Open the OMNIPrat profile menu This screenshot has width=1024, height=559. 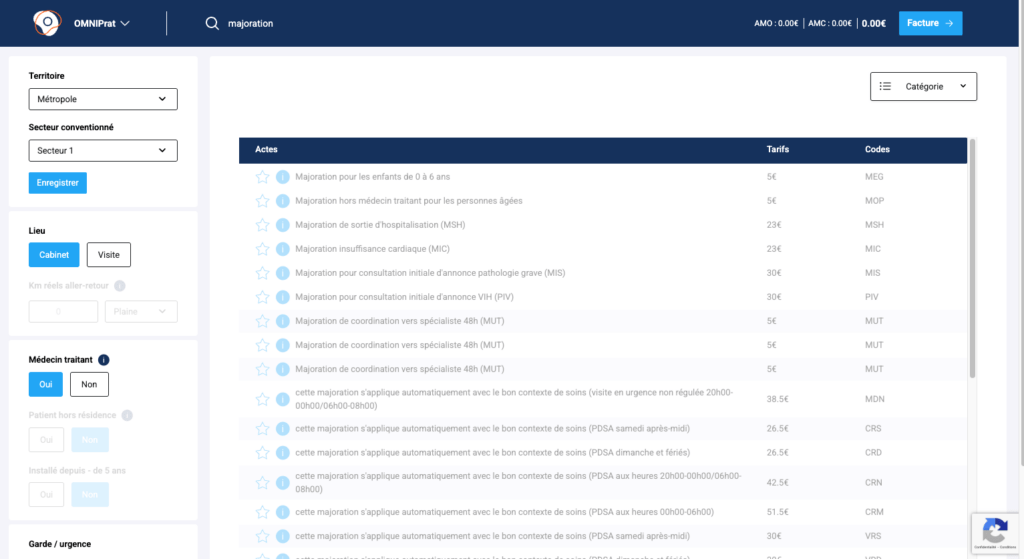(x=102, y=23)
